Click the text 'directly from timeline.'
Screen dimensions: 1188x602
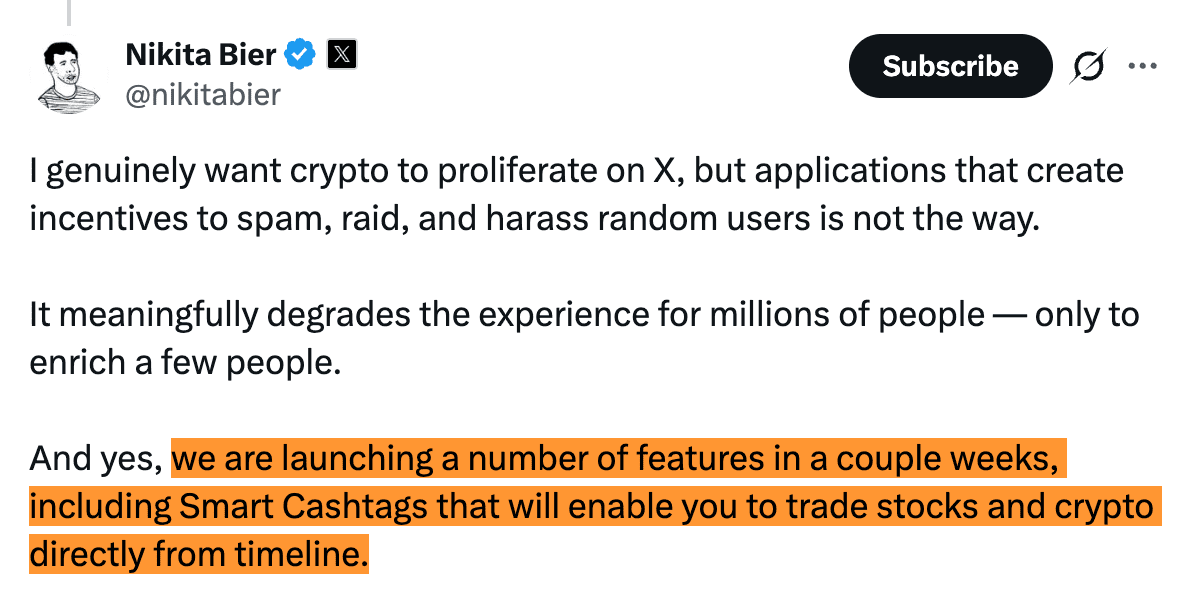199,553
